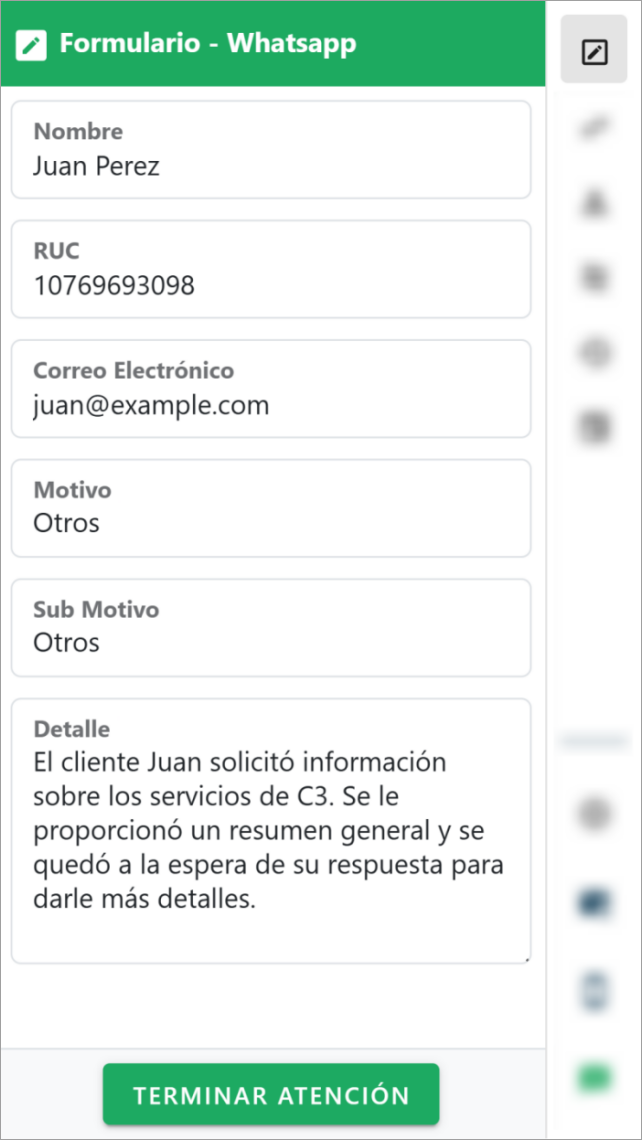This screenshot has height=1140, width=642.
Task: Click the outlined phone icon in the sidebar
Action: tap(595, 989)
